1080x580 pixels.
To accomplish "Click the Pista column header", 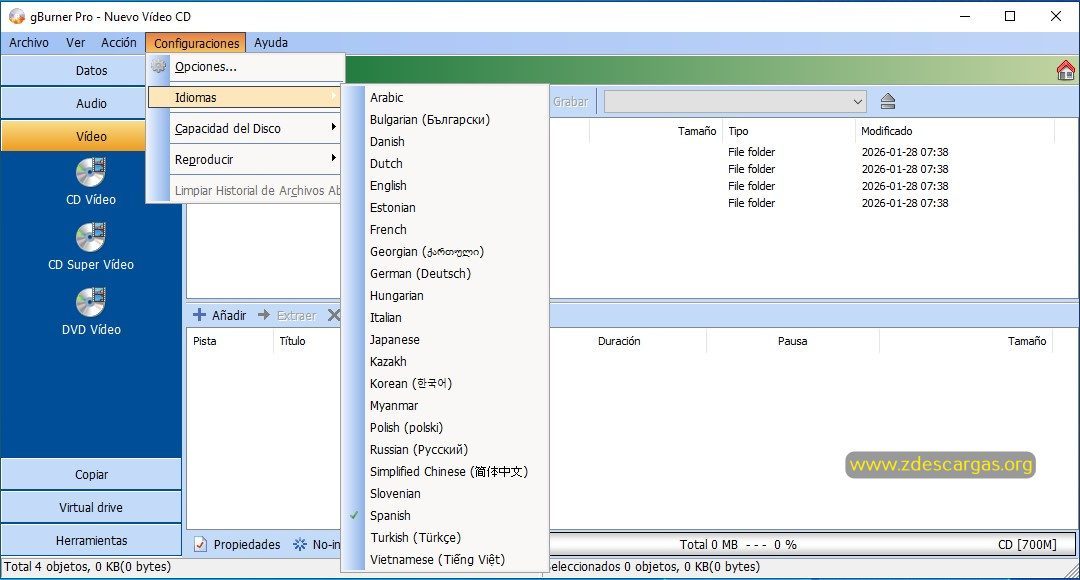I will pos(230,341).
